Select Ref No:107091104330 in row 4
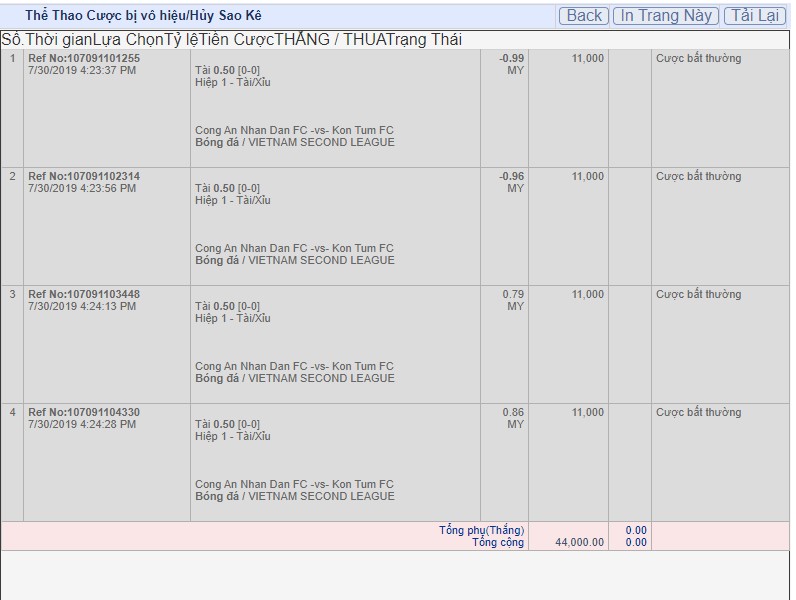This screenshot has height=600, width=796. pos(84,412)
